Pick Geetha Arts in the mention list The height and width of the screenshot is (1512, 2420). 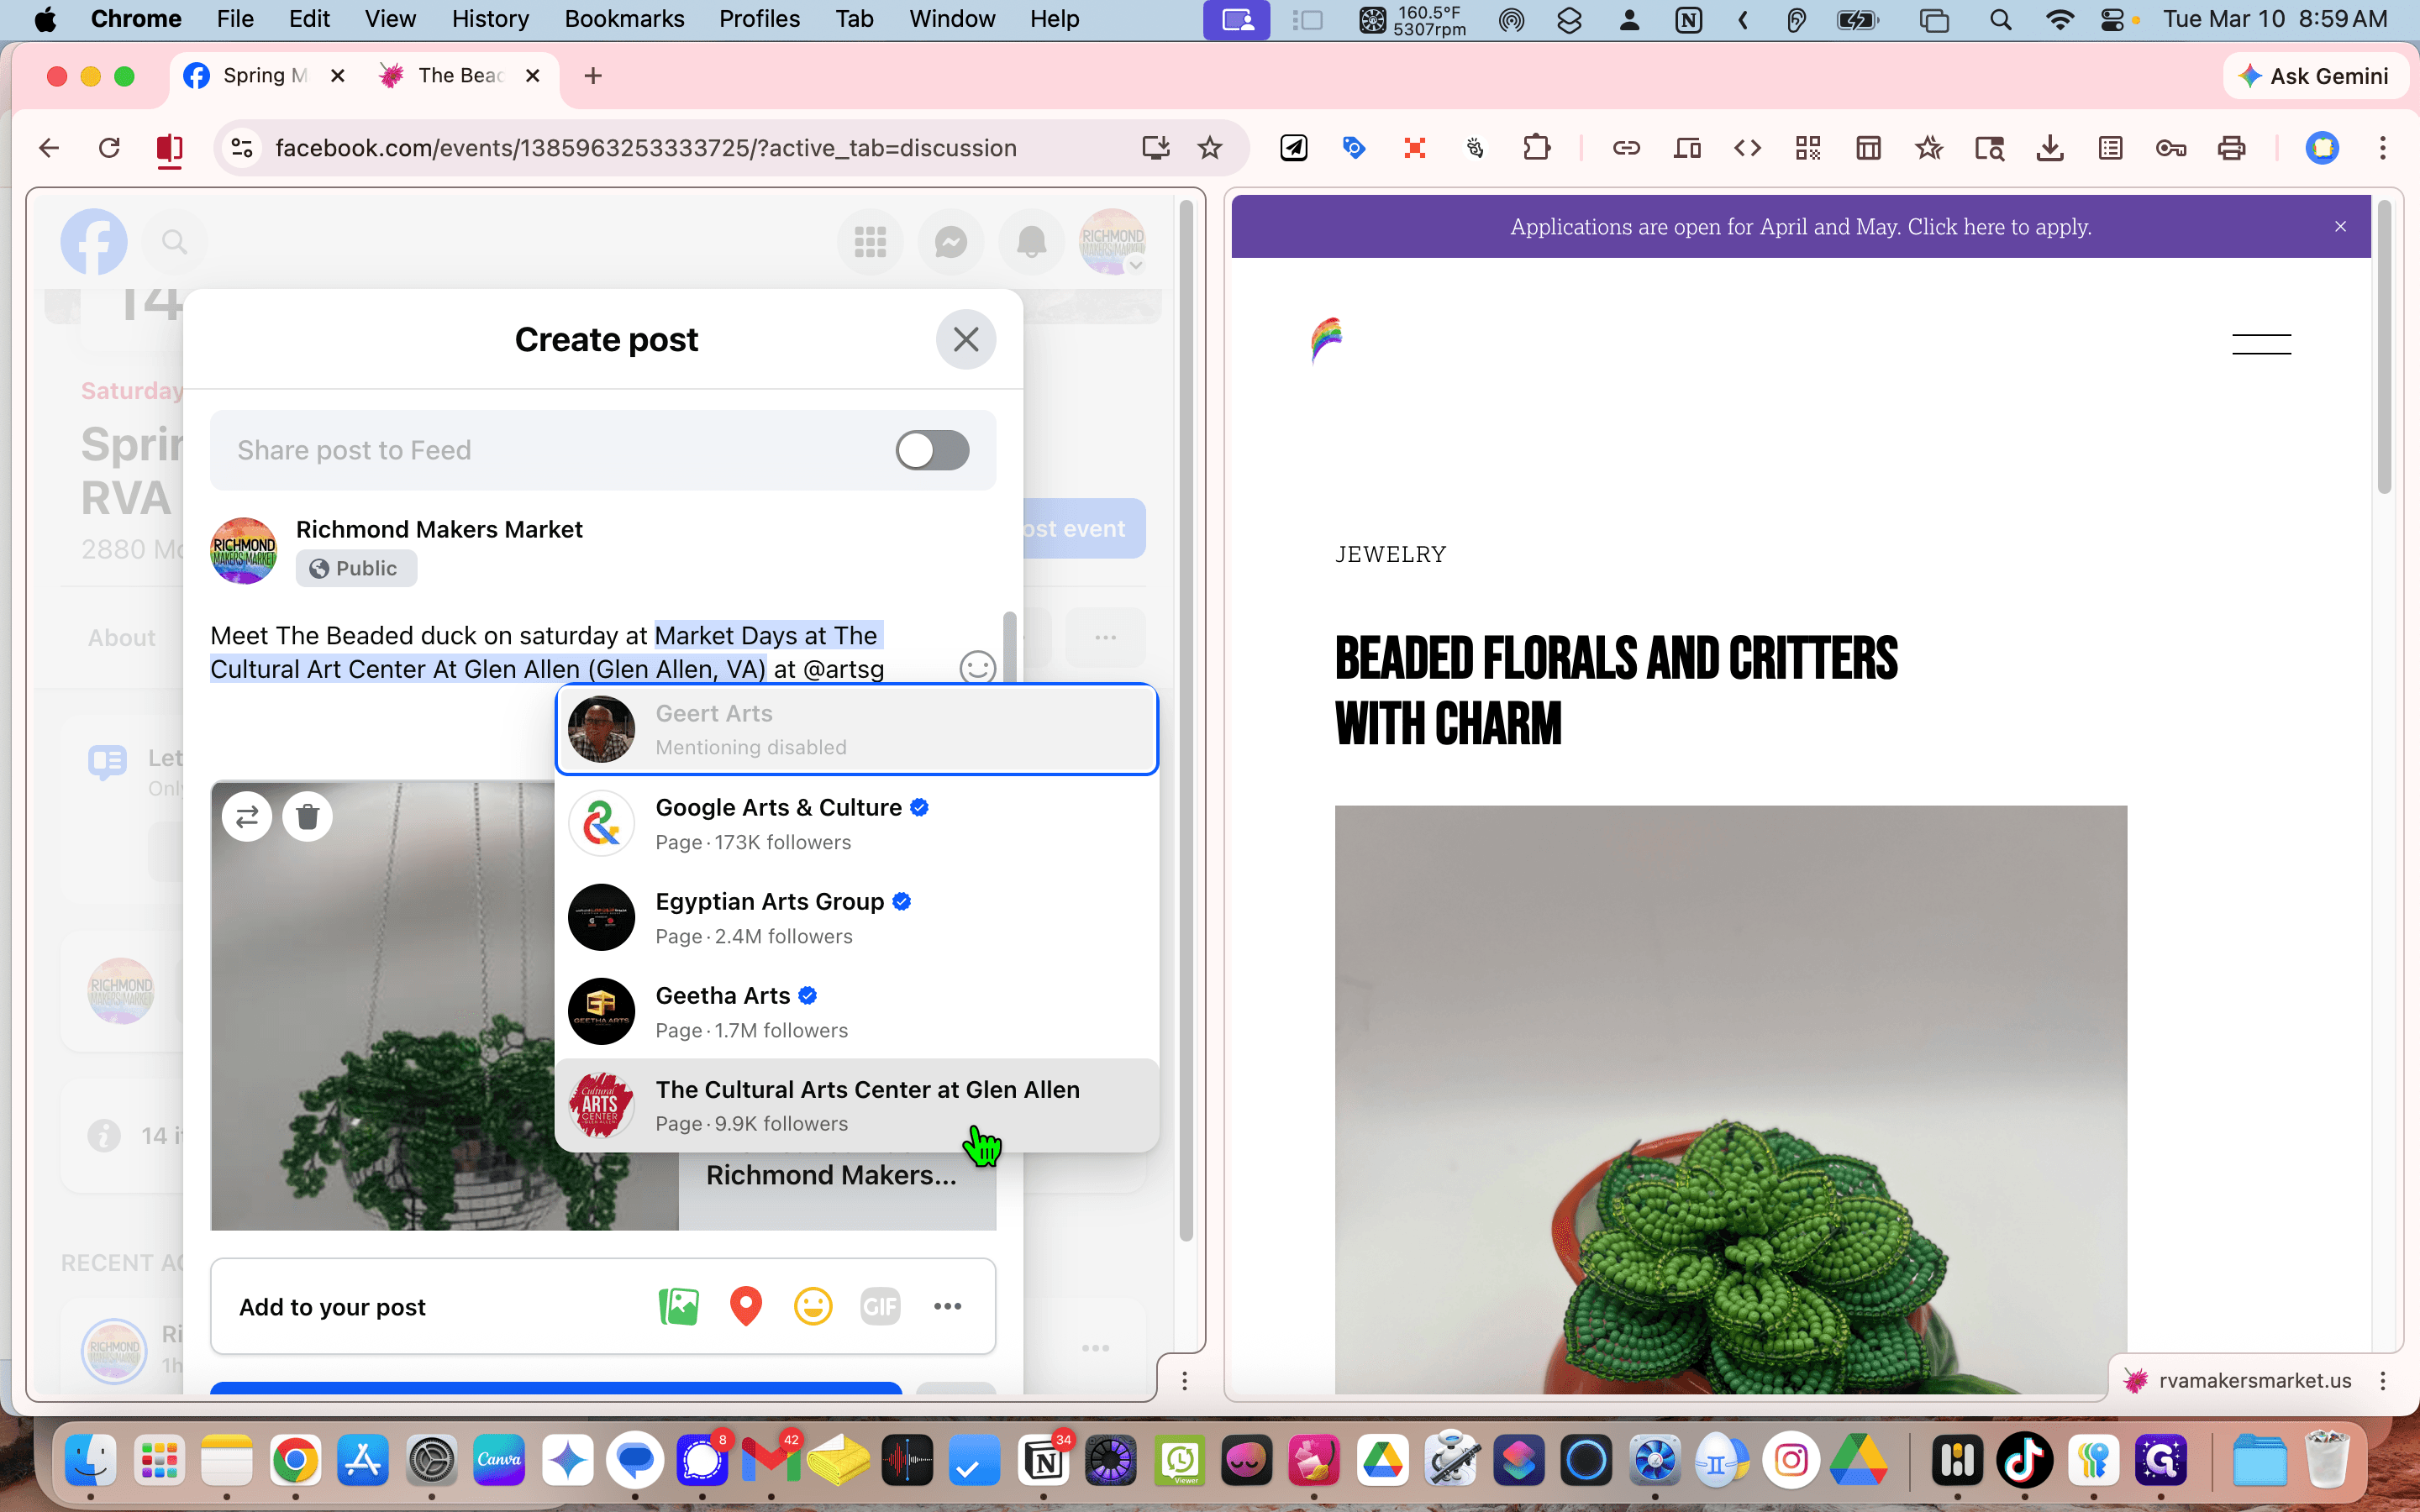coord(857,1012)
